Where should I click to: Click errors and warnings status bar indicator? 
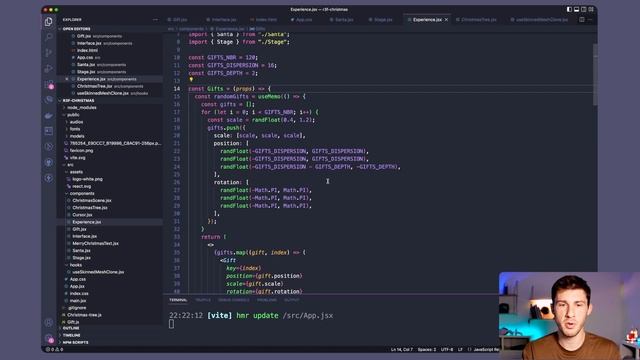click(55, 349)
